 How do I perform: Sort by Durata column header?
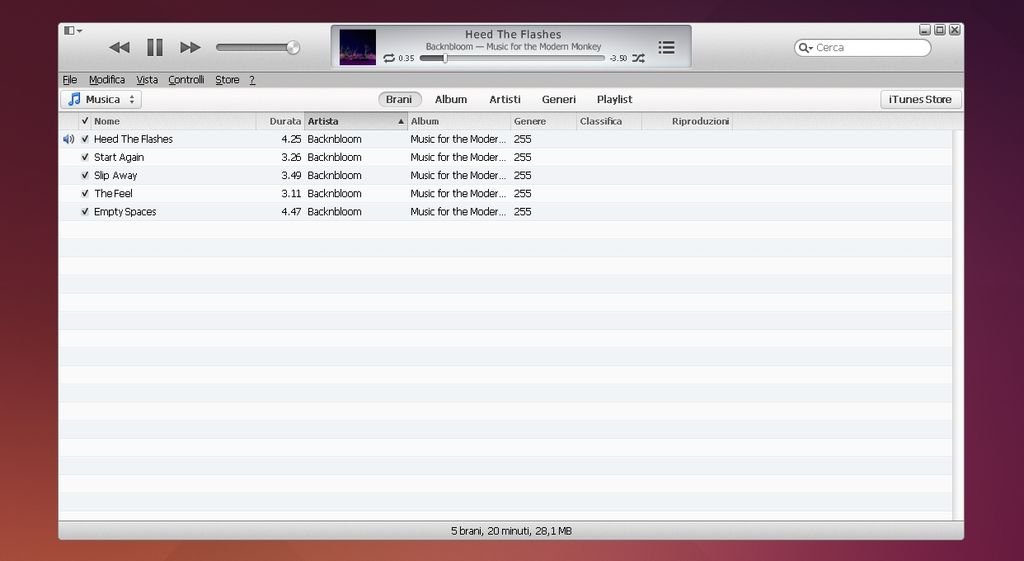coord(281,121)
